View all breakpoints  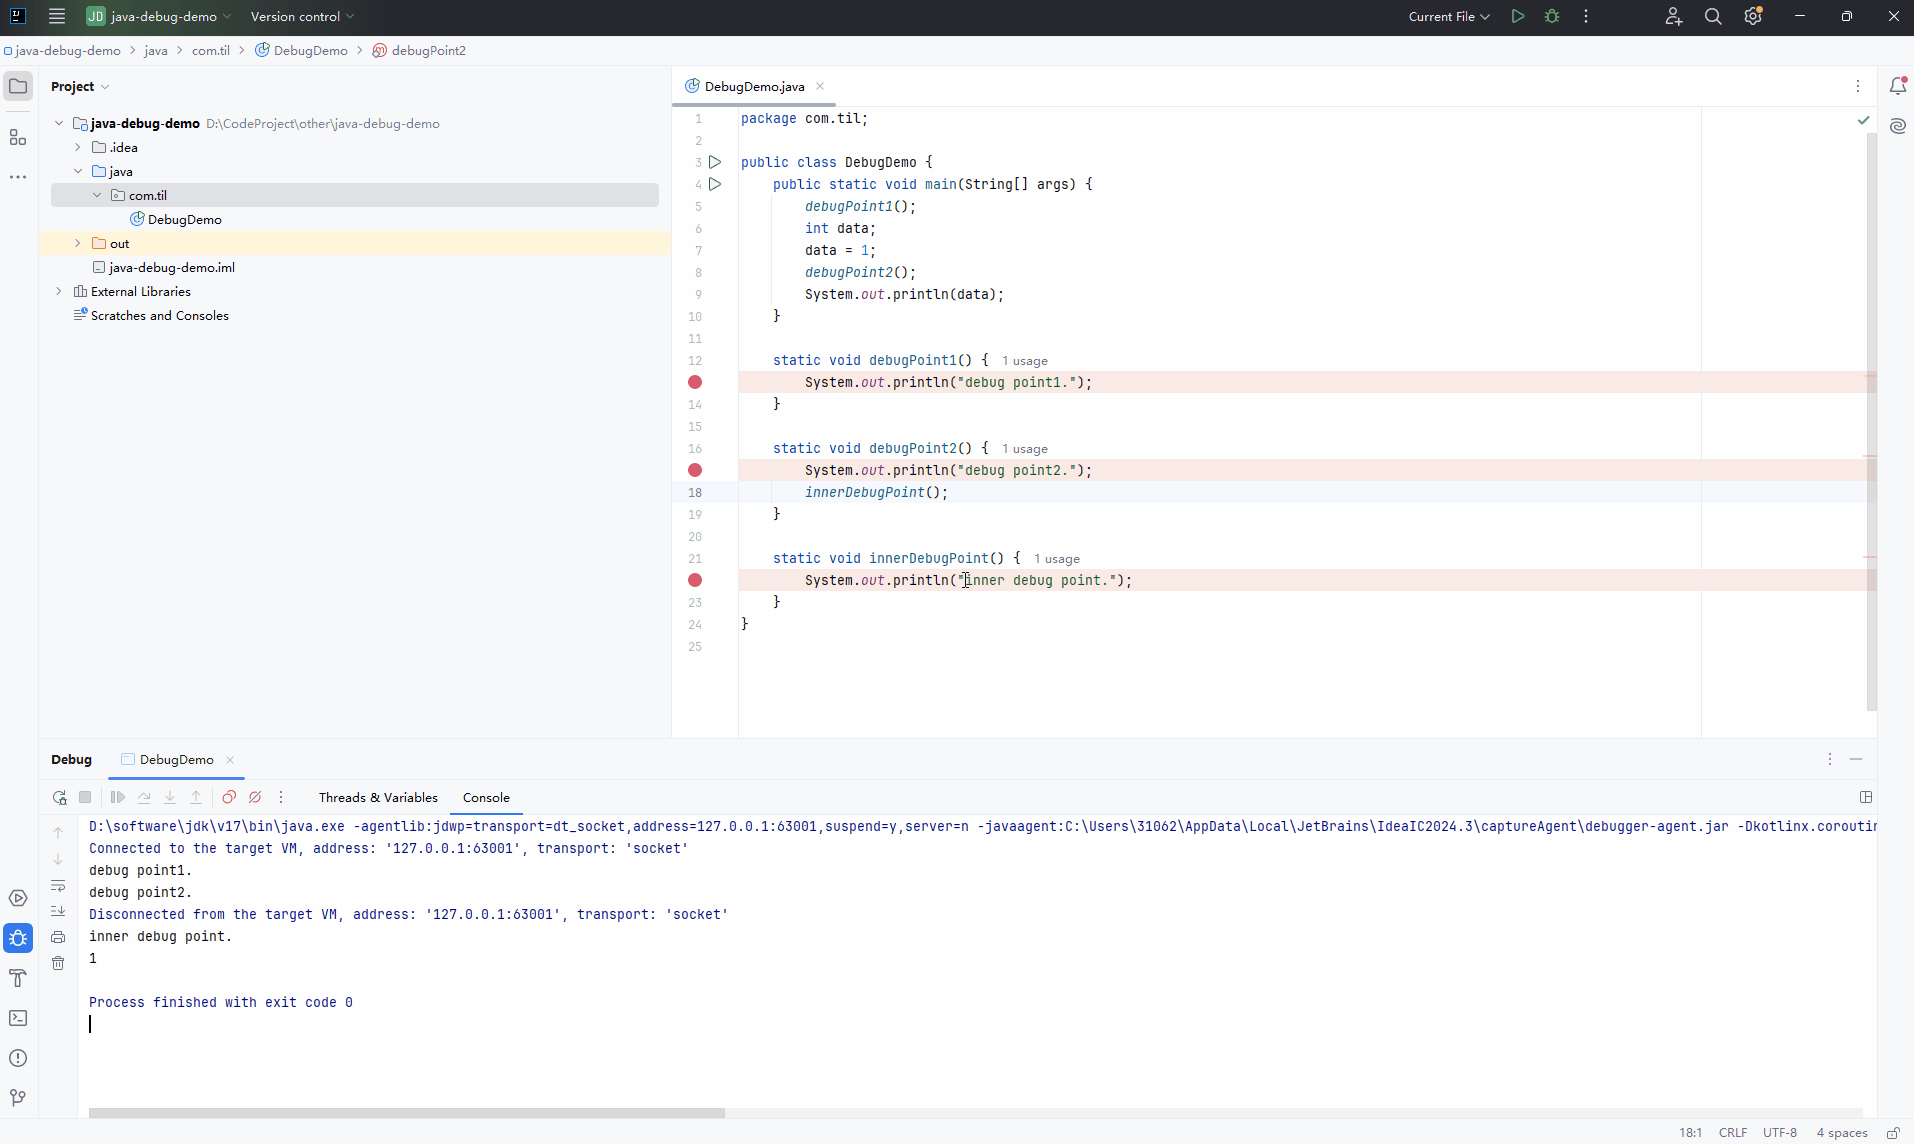(229, 797)
